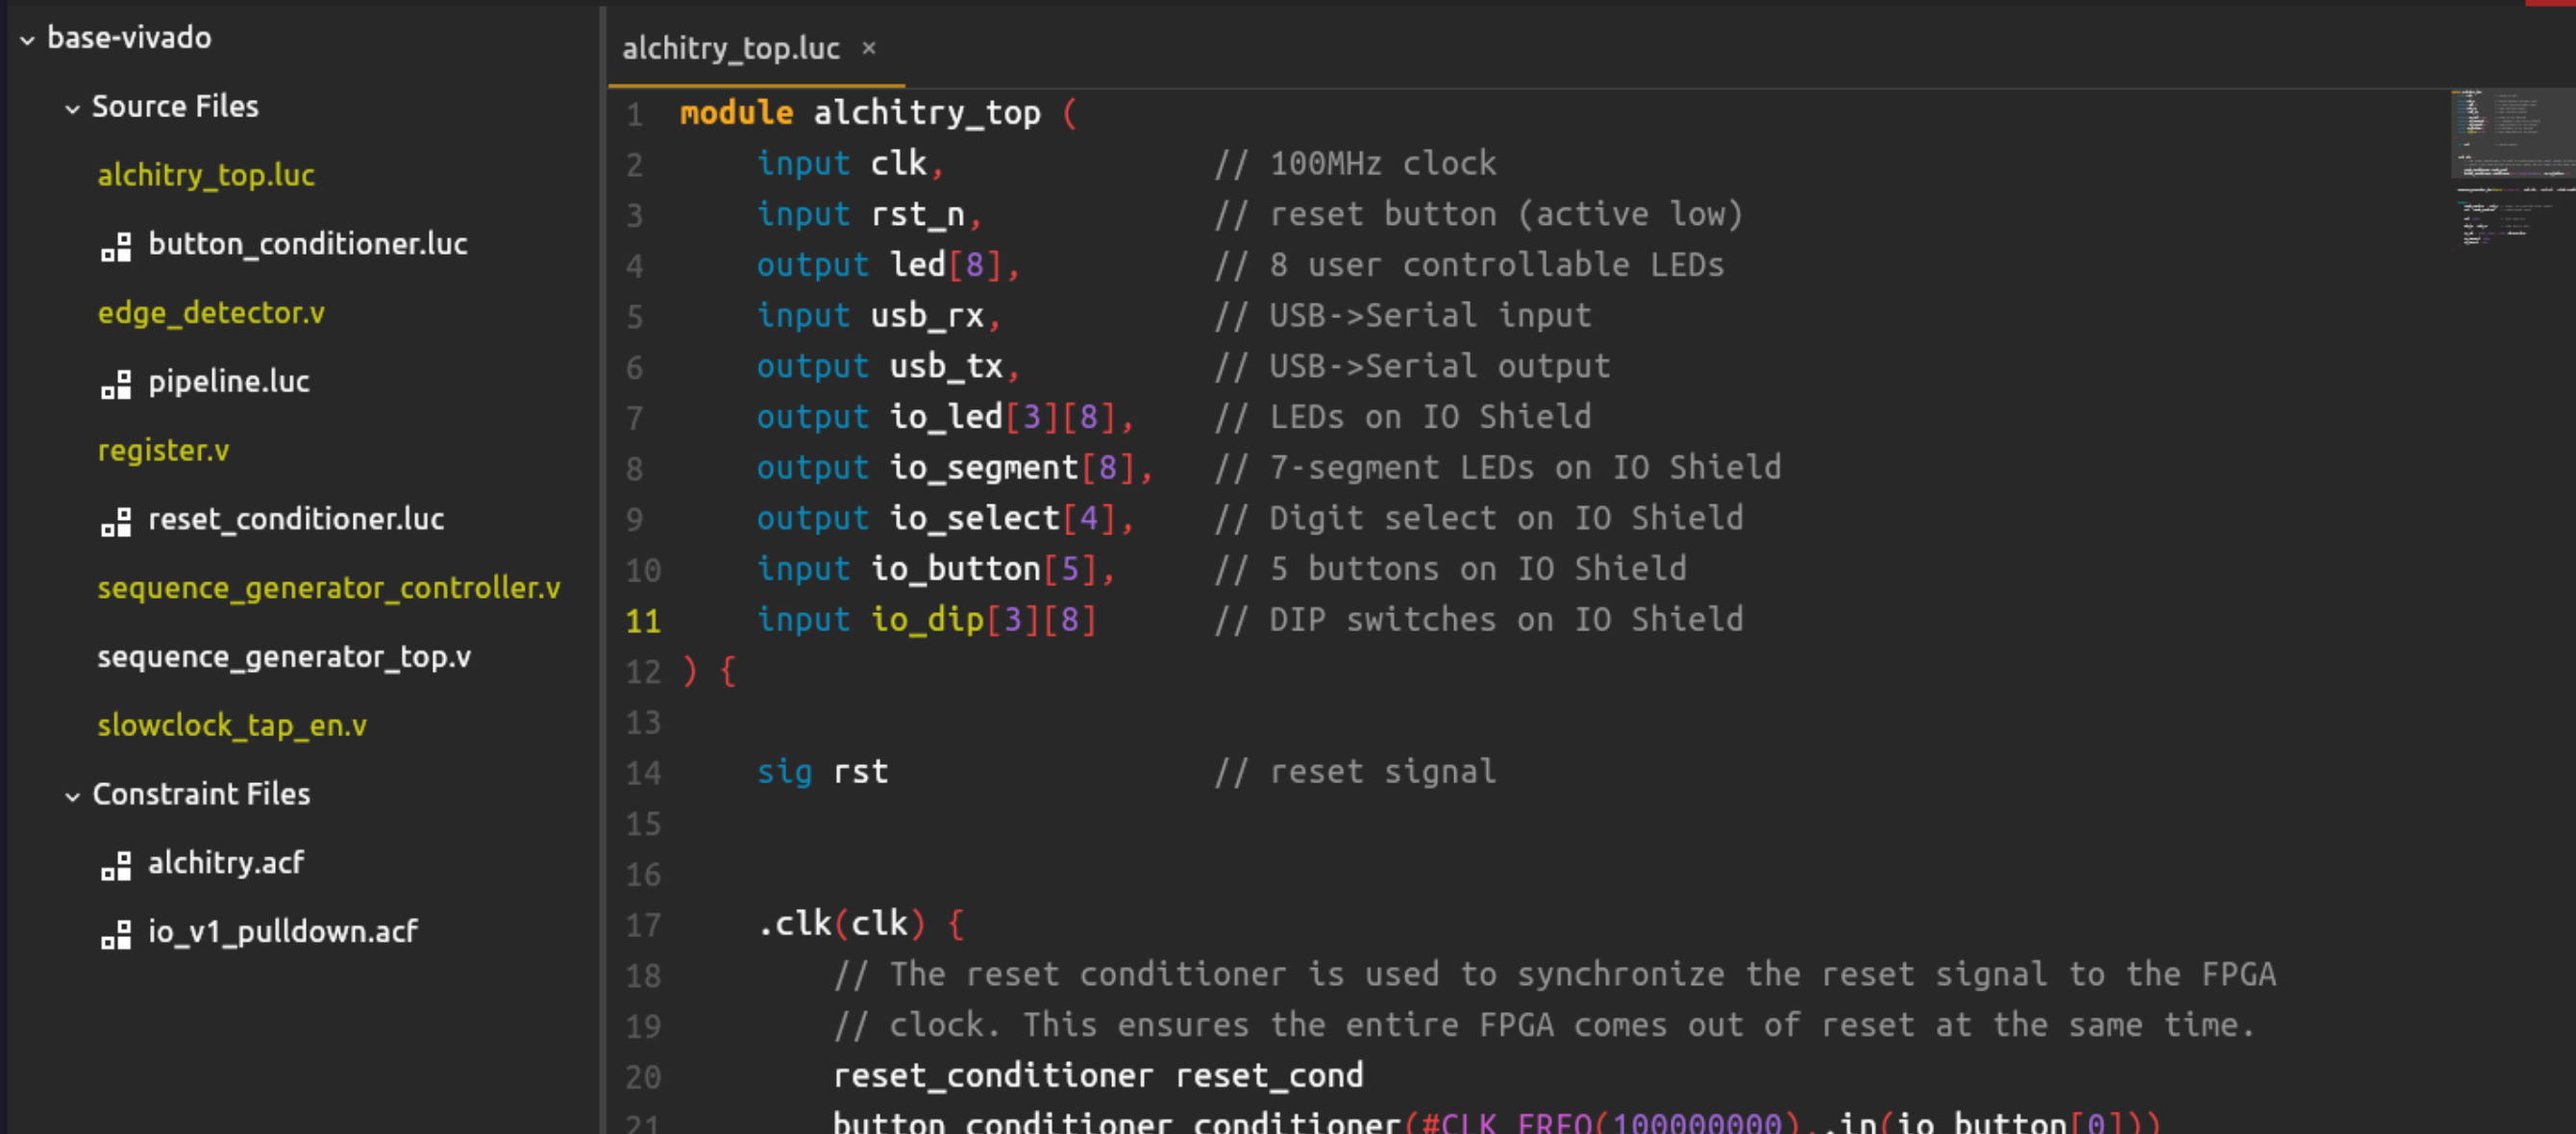The height and width of the screenshot is (1134, 2576).
Task: Open alchitry_top.luc in the file tree
Action: 206,175
